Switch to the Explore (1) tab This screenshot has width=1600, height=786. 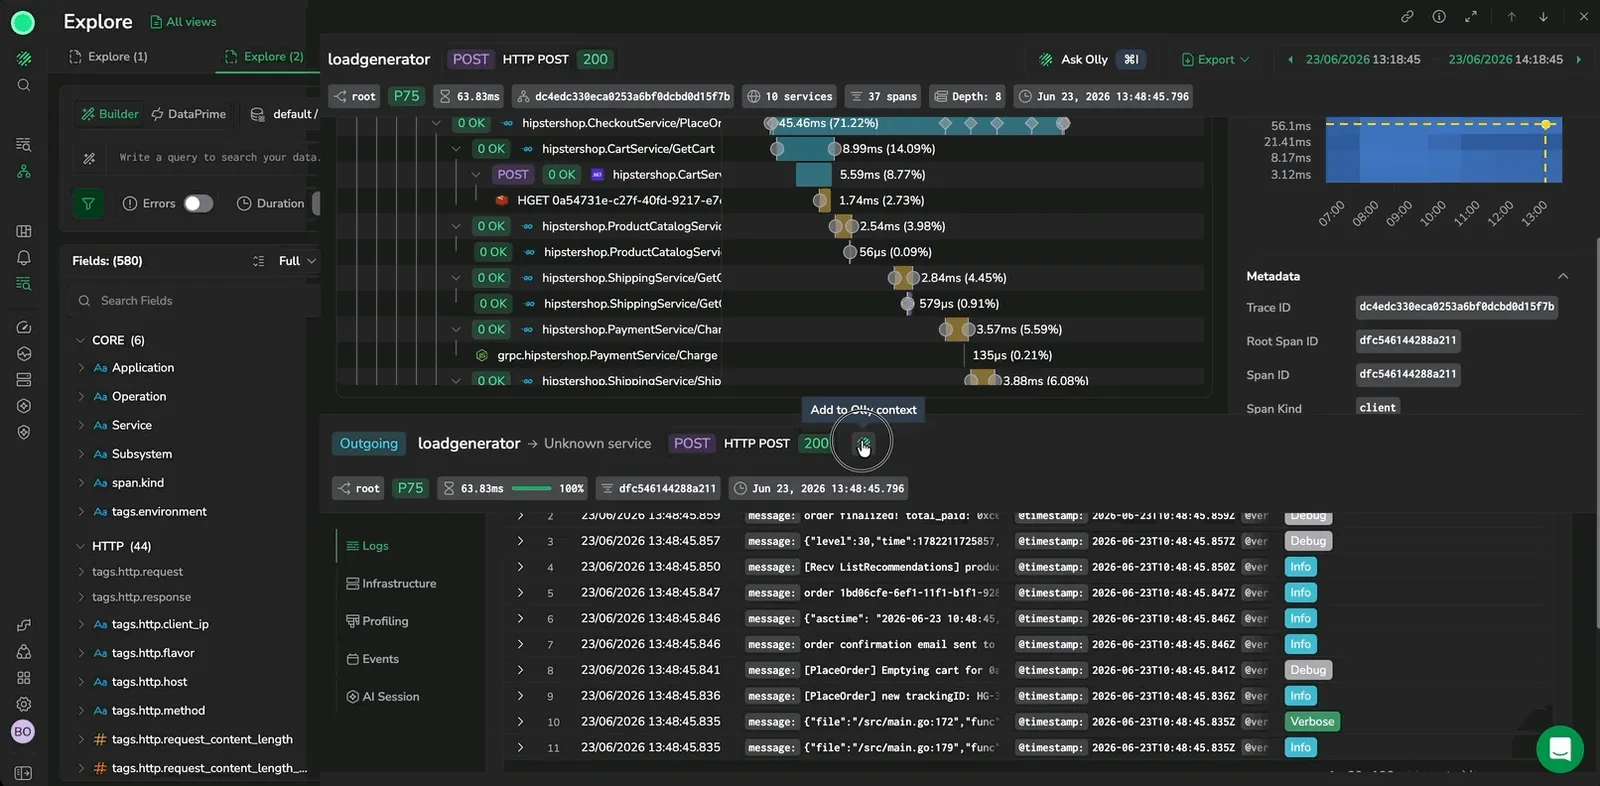108,57
